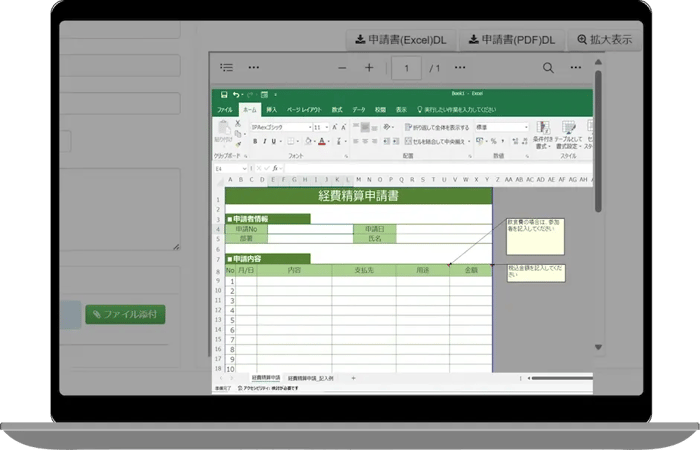The height and width of the screenshot is (450, 700).
Task: Open the Excel ファイル tab
Action: 225,110
